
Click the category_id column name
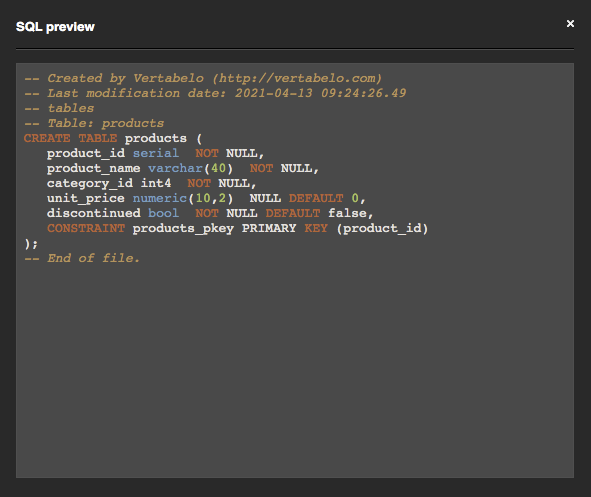[x=90, y=184]
